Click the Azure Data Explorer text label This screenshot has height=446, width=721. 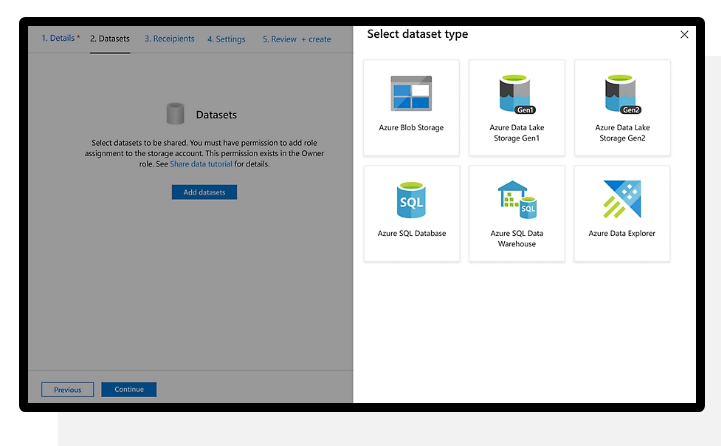pos(621,234)
